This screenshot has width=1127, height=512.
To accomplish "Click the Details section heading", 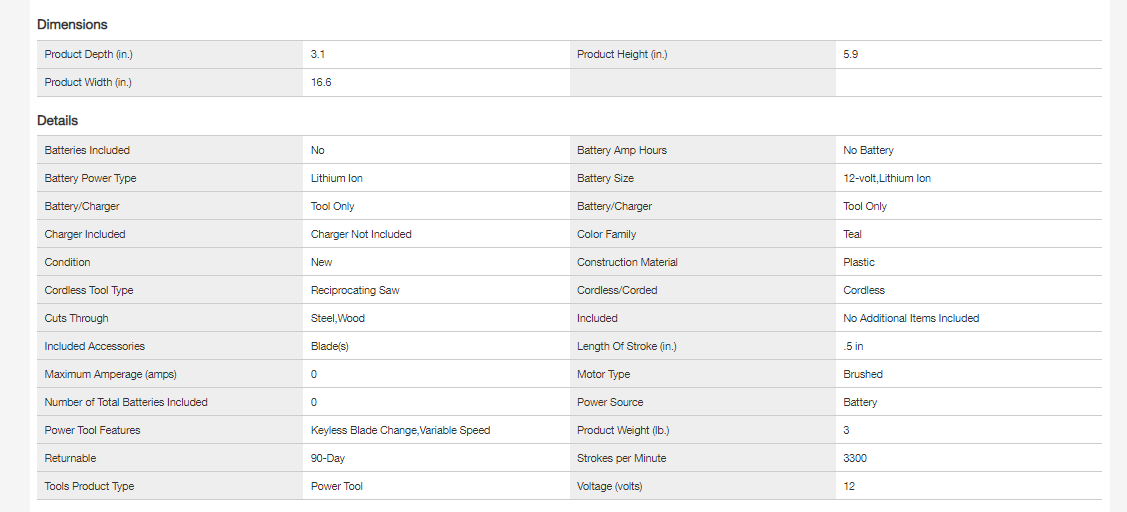I will [57, 120].
